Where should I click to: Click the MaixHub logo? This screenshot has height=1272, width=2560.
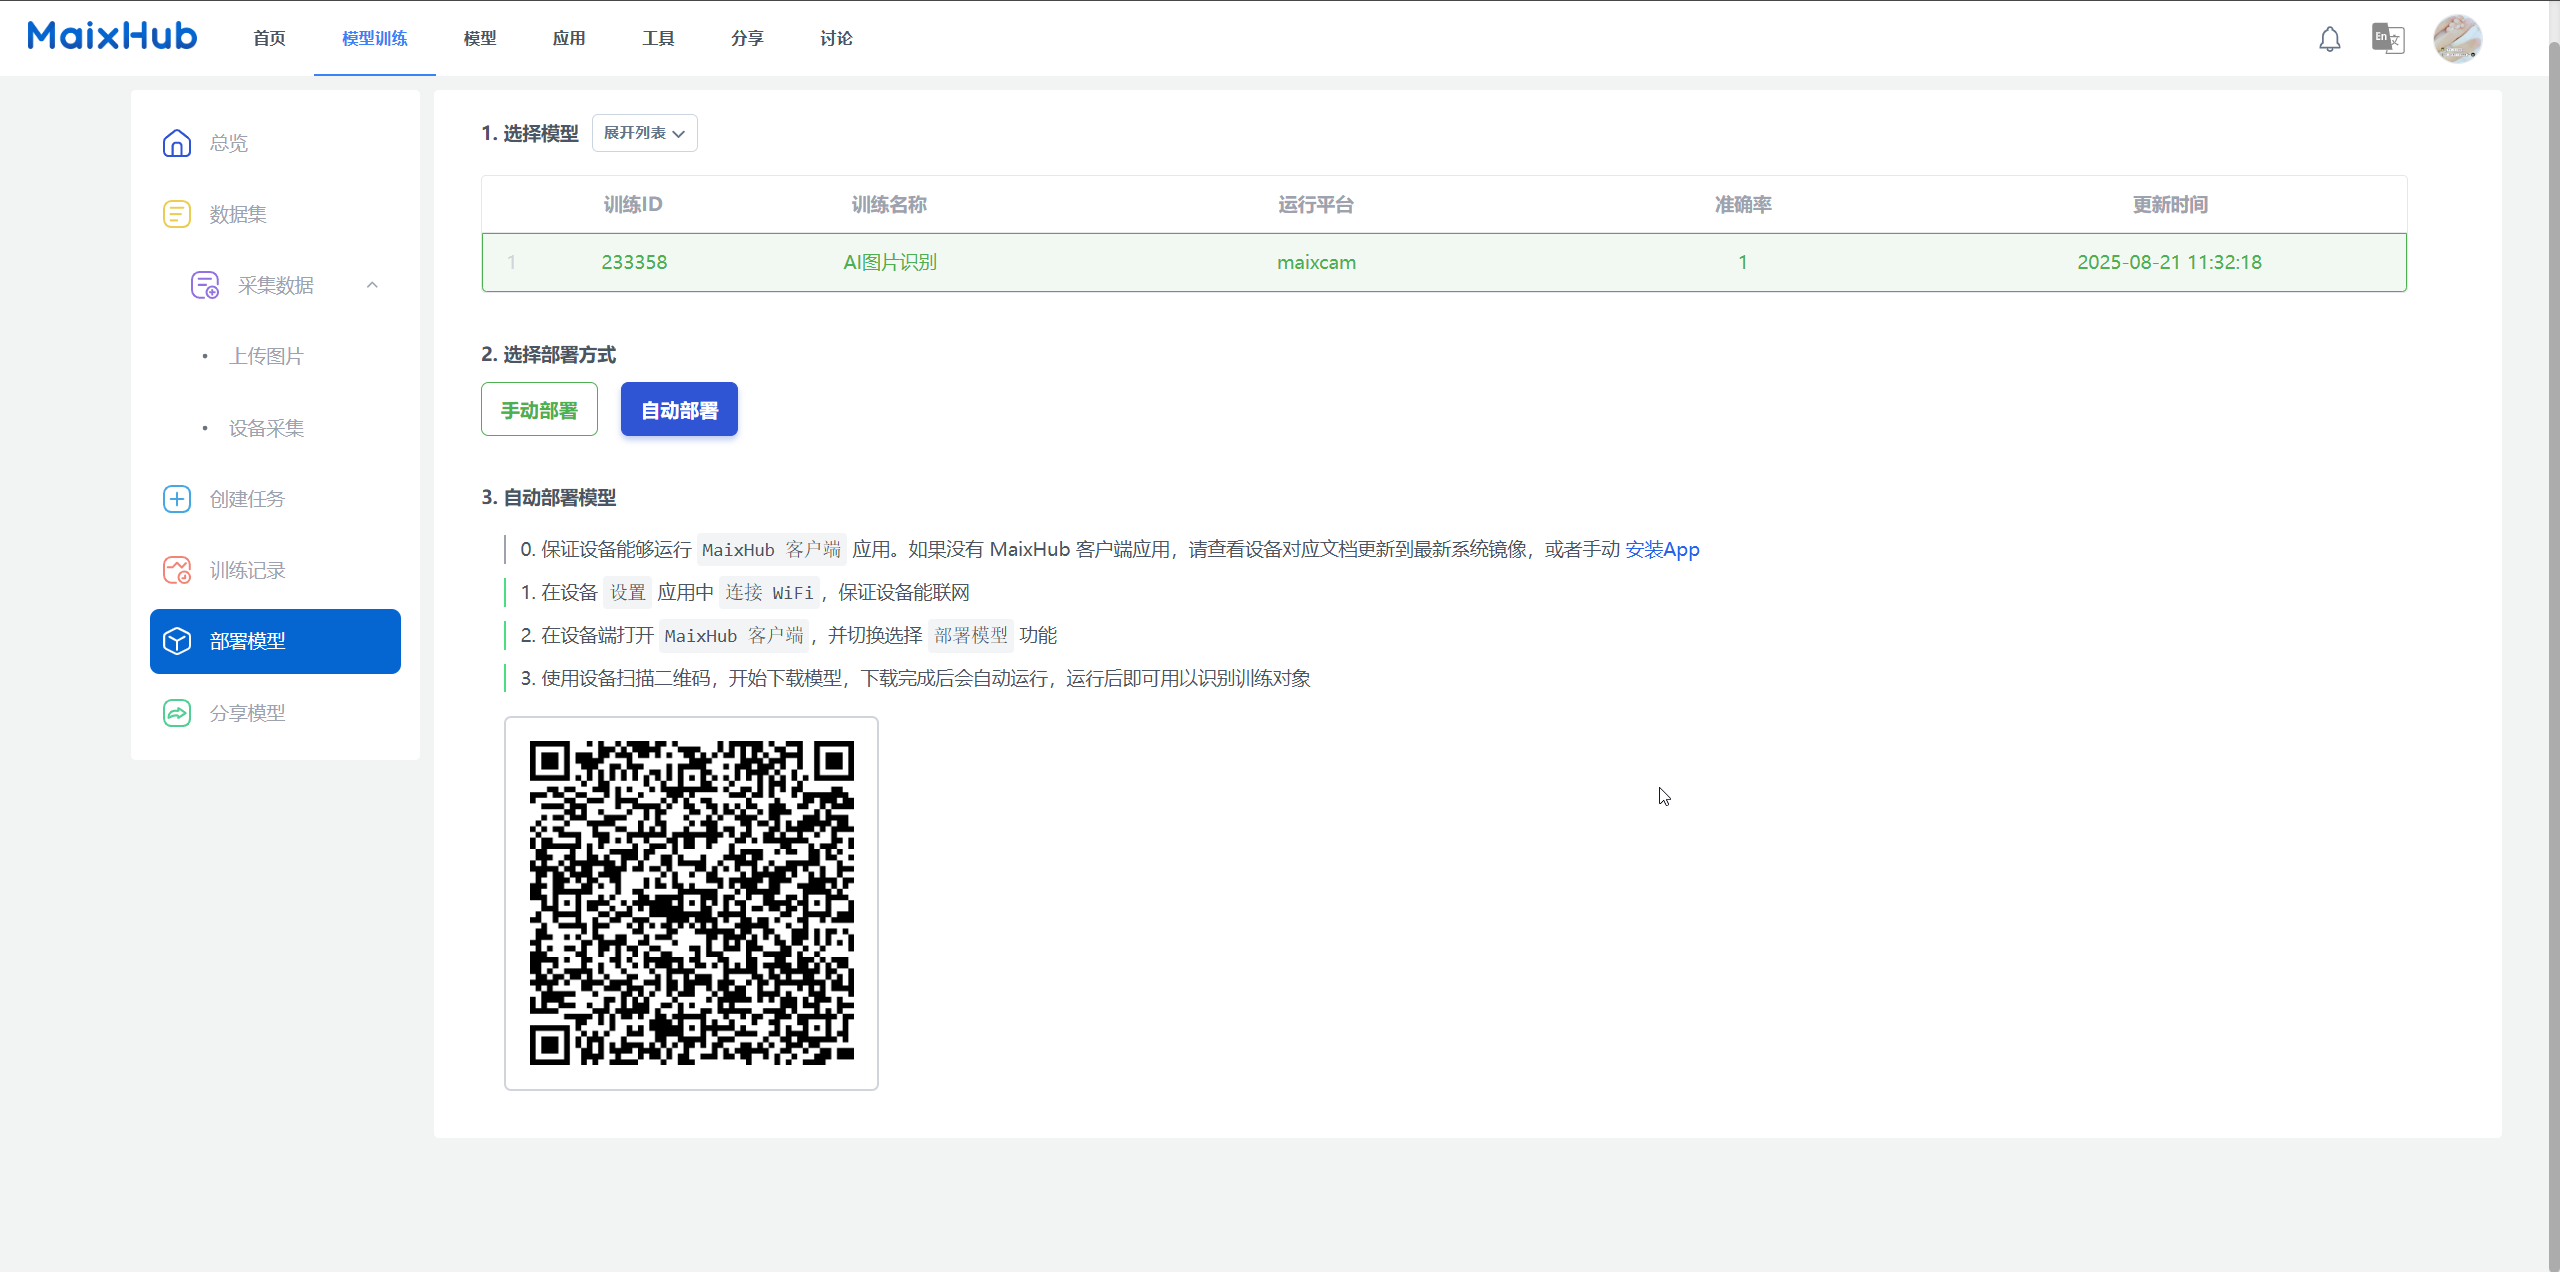tap(112, 37)
